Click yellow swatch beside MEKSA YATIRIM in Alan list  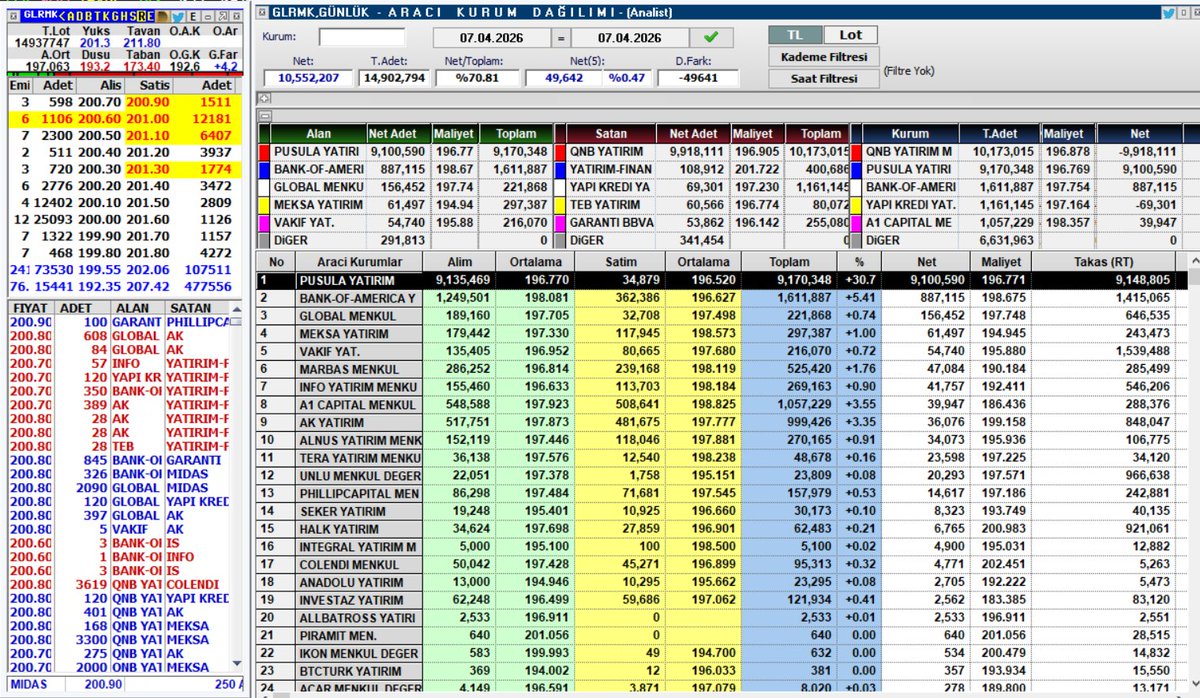(x=264, y=204)
